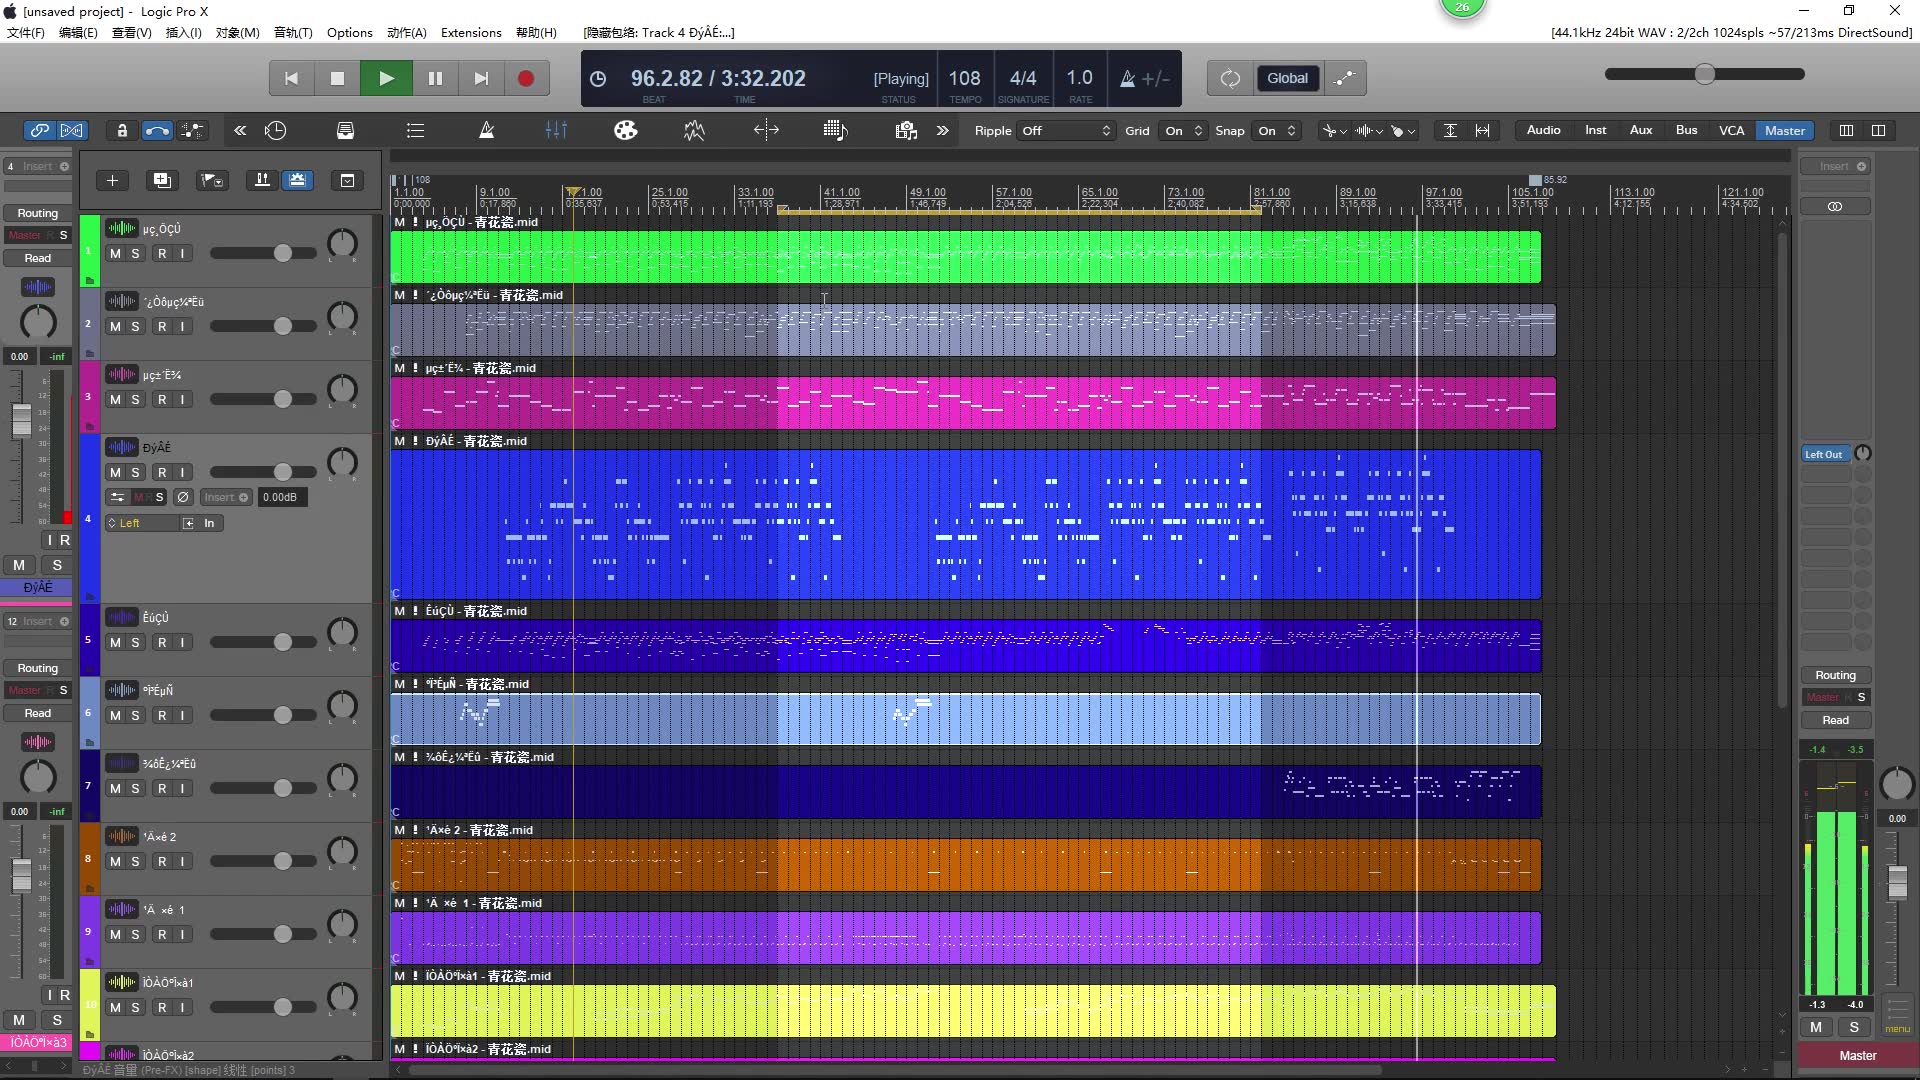Image resolution: width=1920 pixels, height=1080 pixels.
Task: Open the Ripple dropdown set to Off
Action: pos(1063,130)
